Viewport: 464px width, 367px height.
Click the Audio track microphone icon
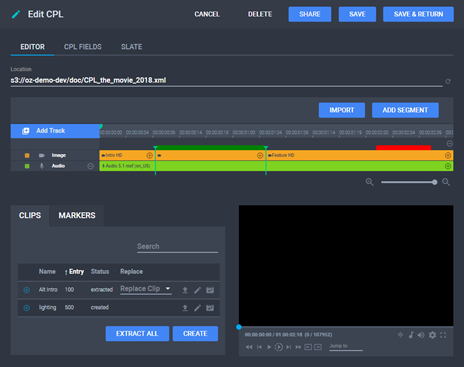(42, 166)
